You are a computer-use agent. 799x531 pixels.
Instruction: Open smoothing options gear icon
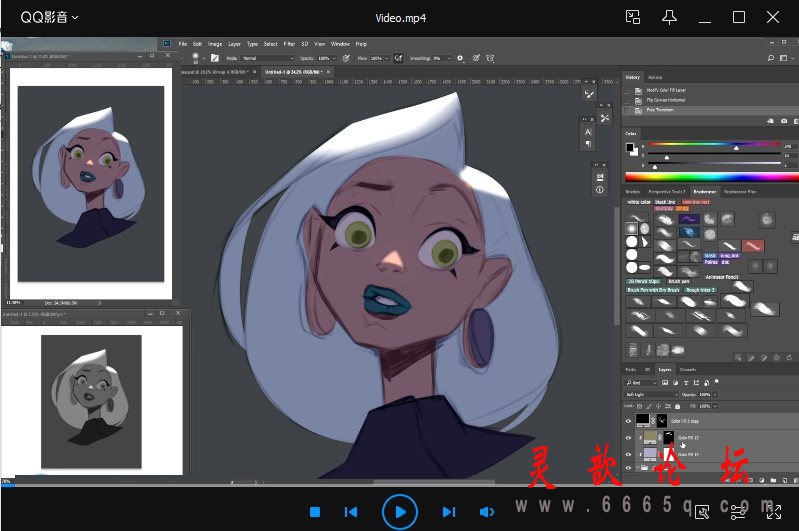tap(460, 58)
